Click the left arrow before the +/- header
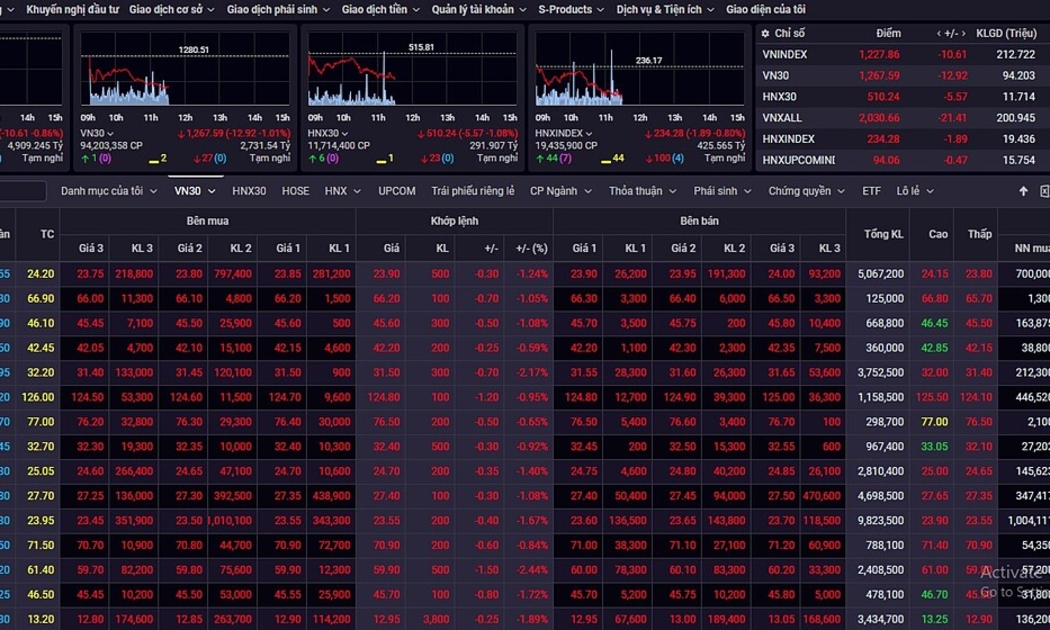Viewport: 1050px width, 630px height. [938, 33]
